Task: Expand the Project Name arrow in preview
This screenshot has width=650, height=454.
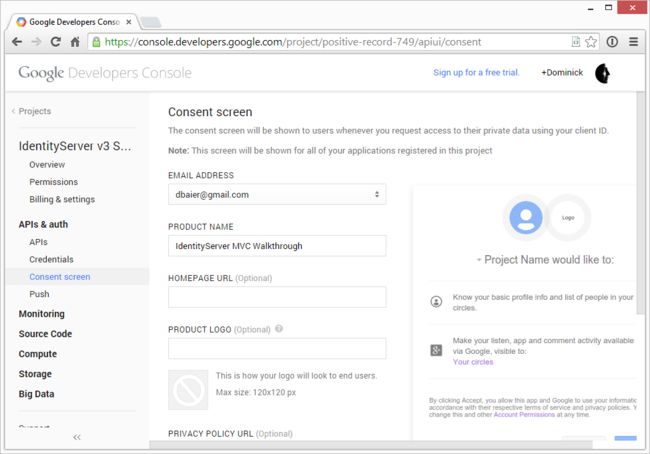Action: click(x=479, y=260)
